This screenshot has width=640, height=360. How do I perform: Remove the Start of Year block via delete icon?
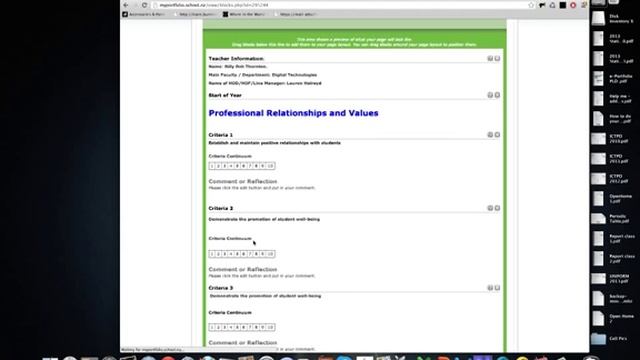click(497, 95)
